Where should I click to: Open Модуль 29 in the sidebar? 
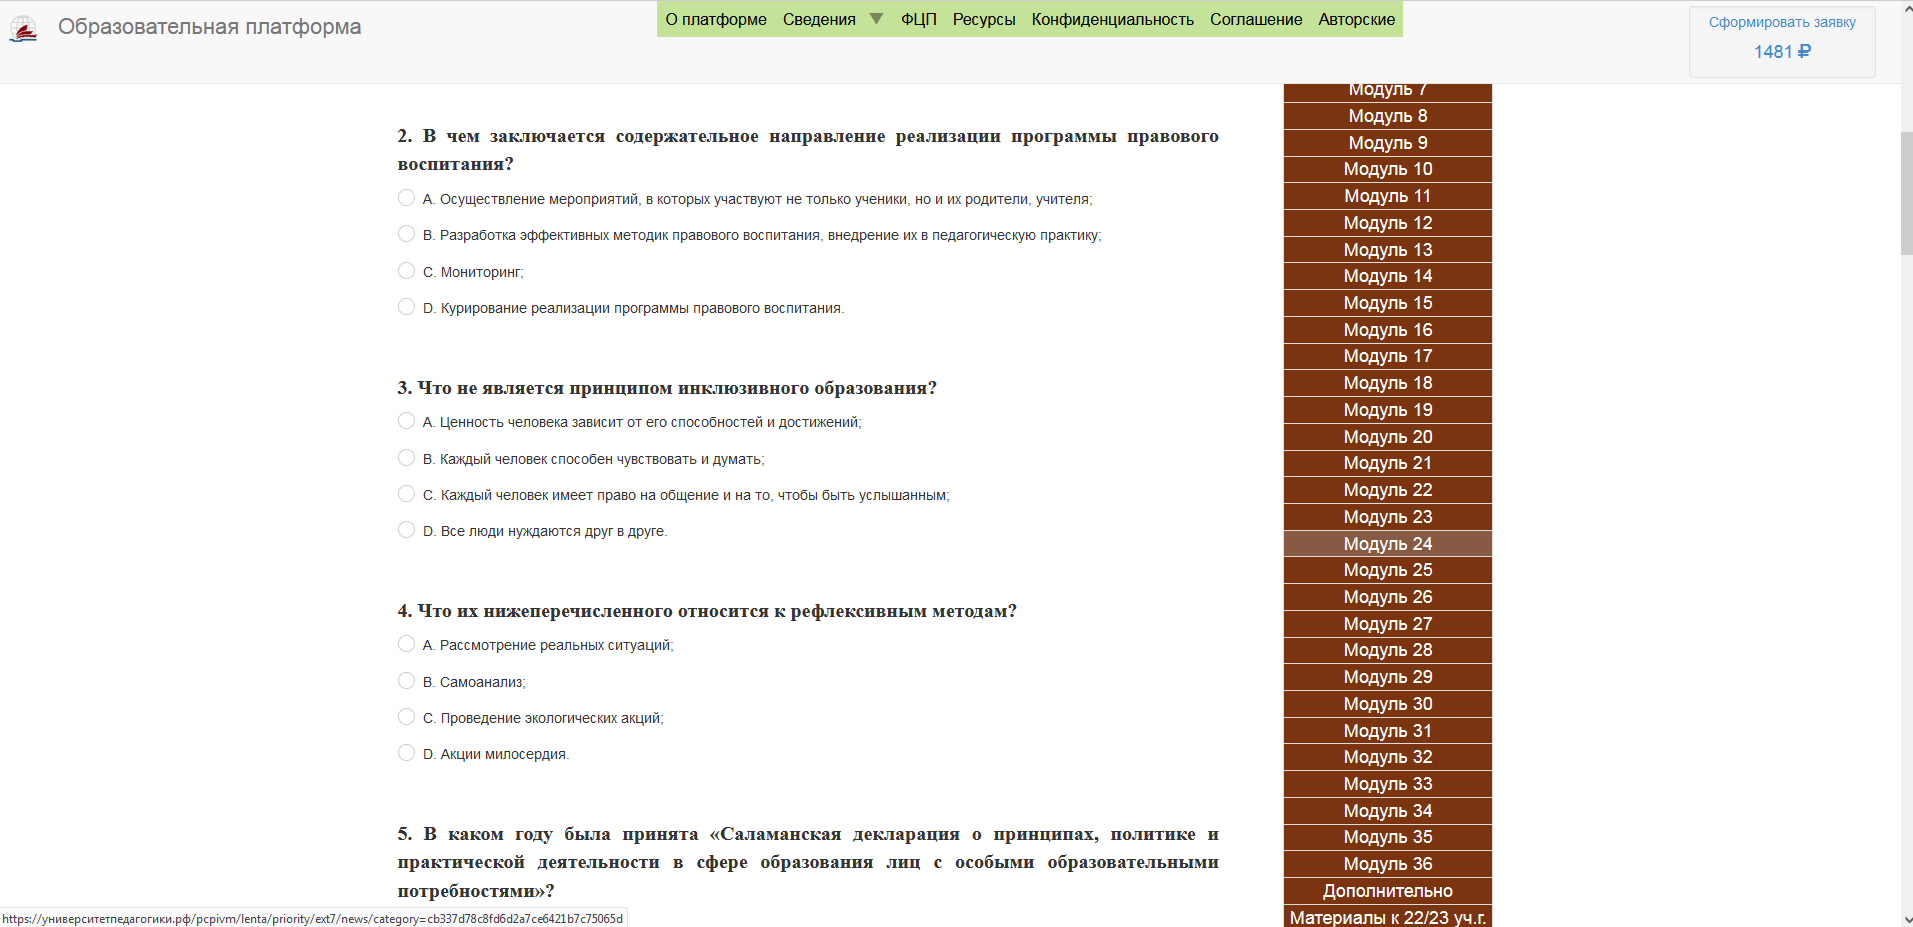tap(1387, 677)
